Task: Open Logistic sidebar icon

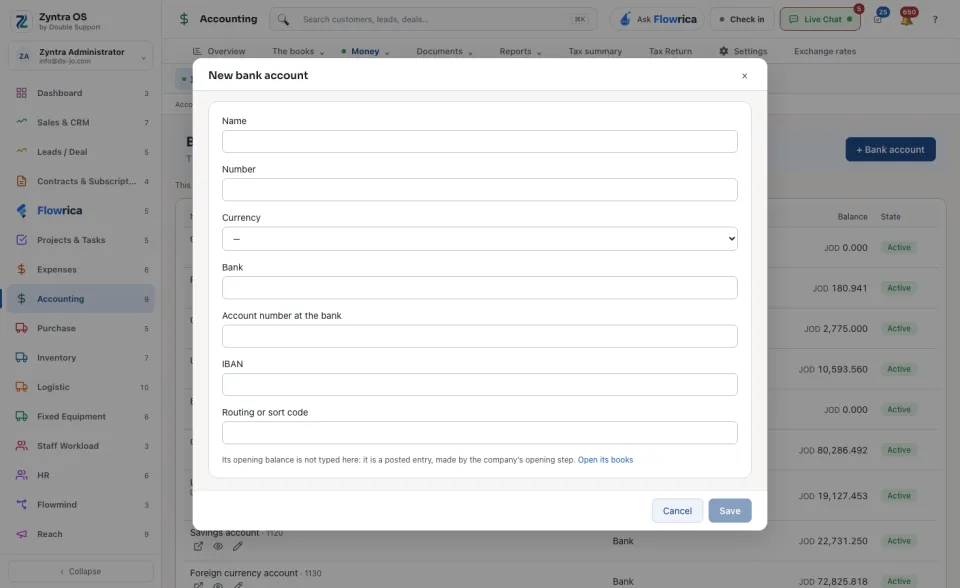Action: 21,387
